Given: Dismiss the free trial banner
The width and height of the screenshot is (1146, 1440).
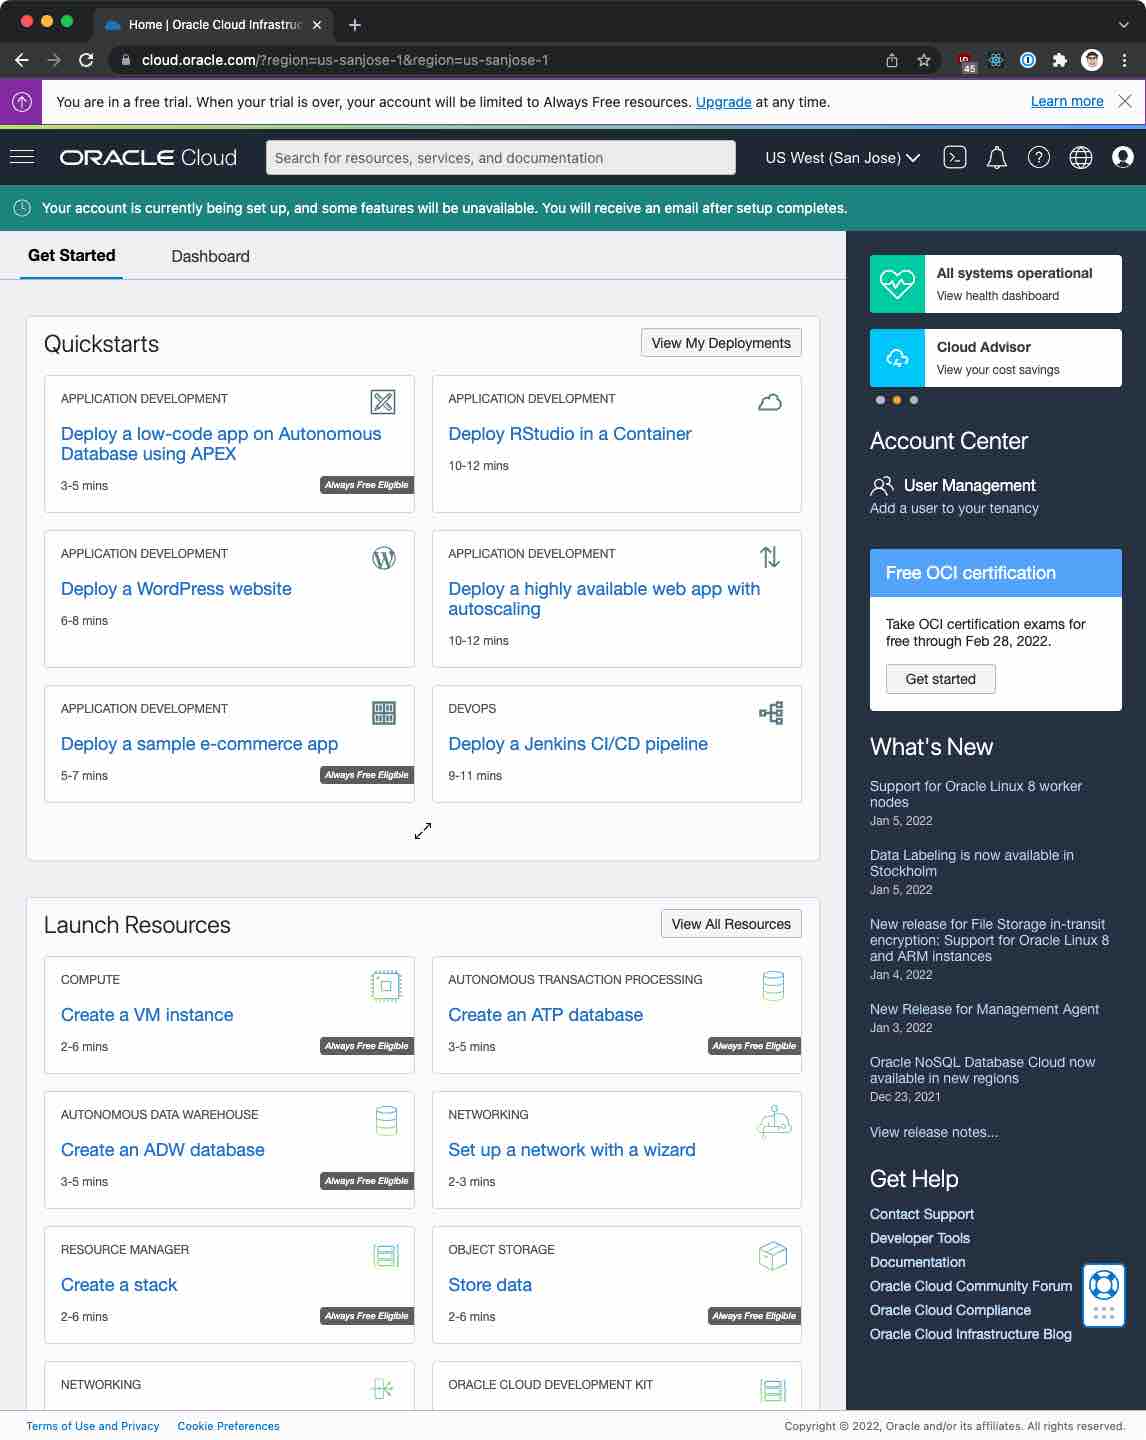Looking at the screenshot, I should [1125, 101].
